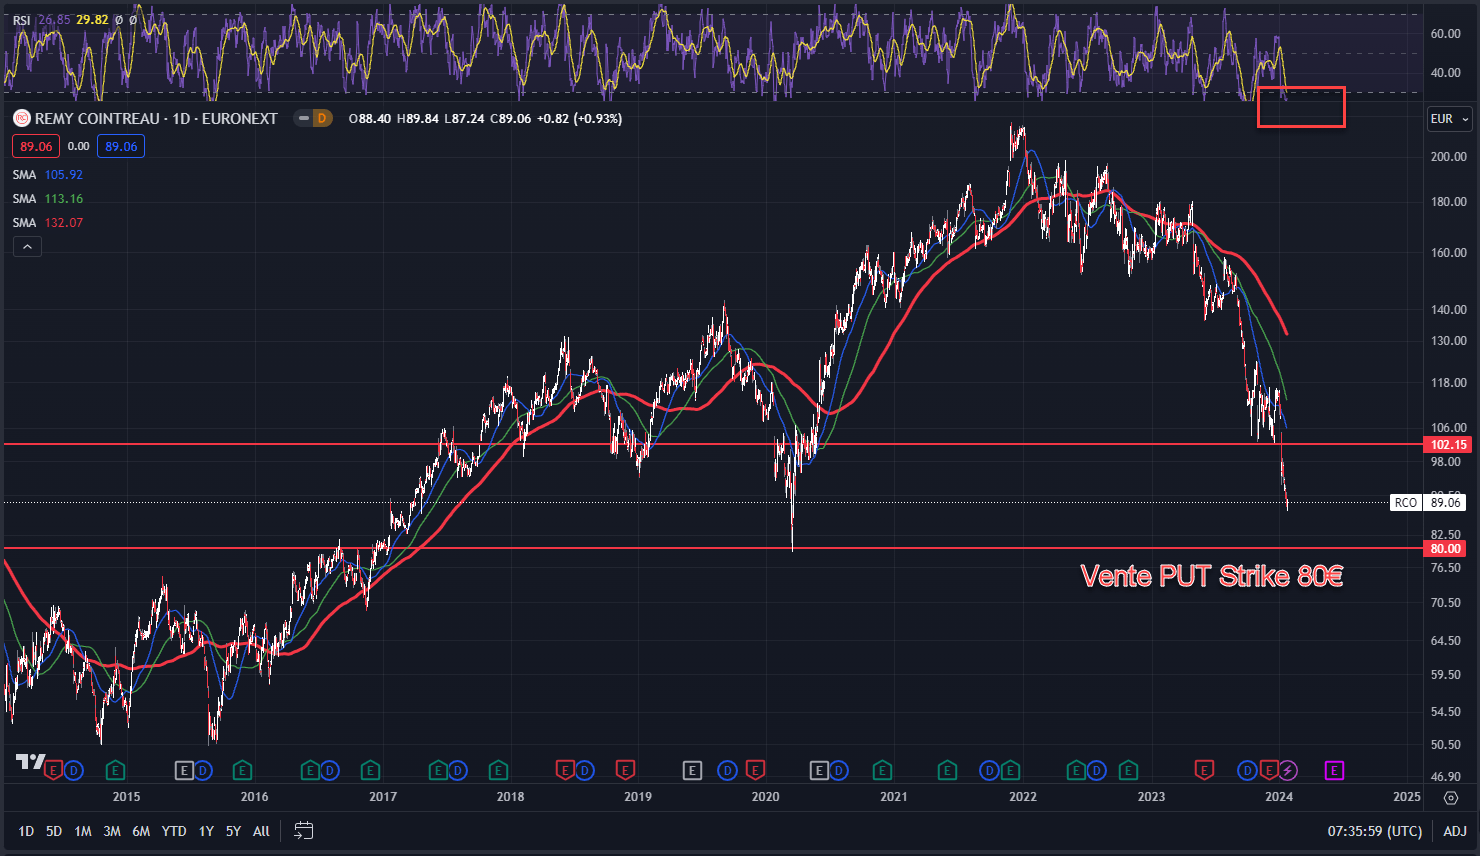The image size is (1480, 856).
Task: Click the 80.00 horizontal line price label
Action: 1445,549
